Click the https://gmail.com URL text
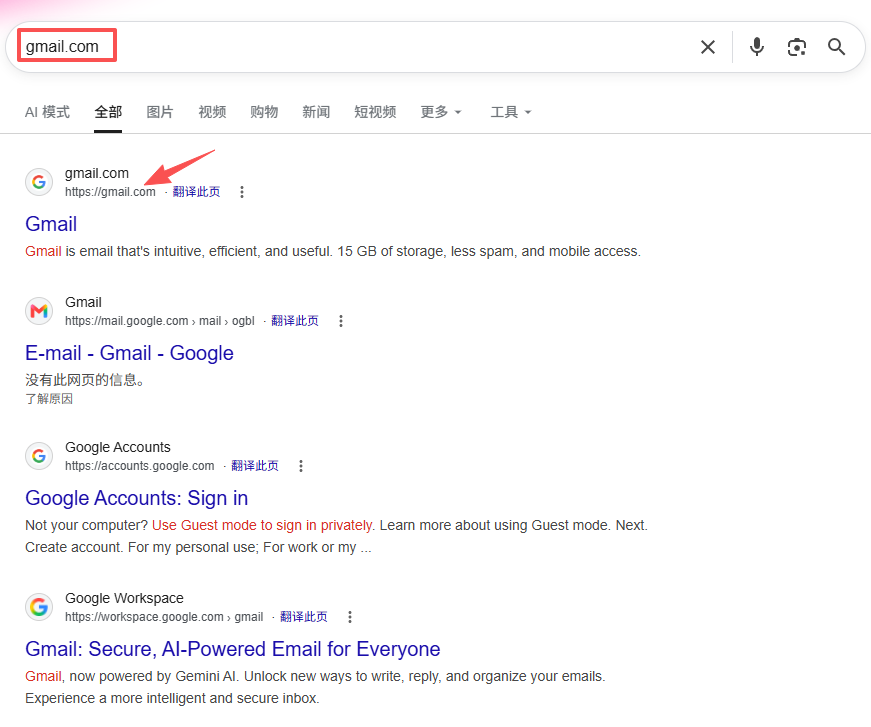The width and height of the screenshot is (871, 727). pyautogui.click(x=110, y=192)
